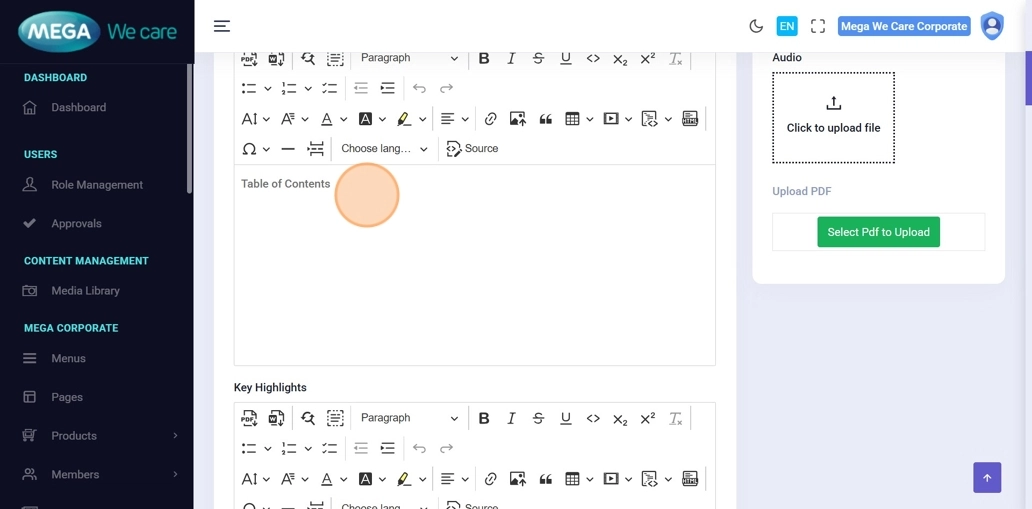Click the purple scroll-to-top arrow button
1032x509 pixels.
(986, 478)
